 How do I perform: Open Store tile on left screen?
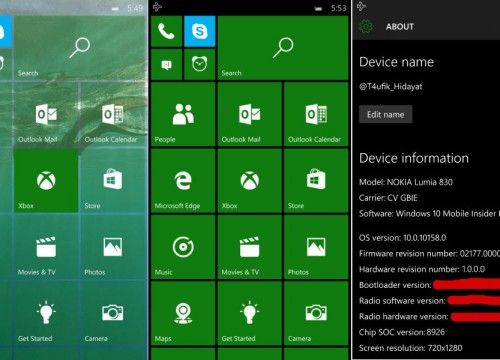[x=113, y=180]
